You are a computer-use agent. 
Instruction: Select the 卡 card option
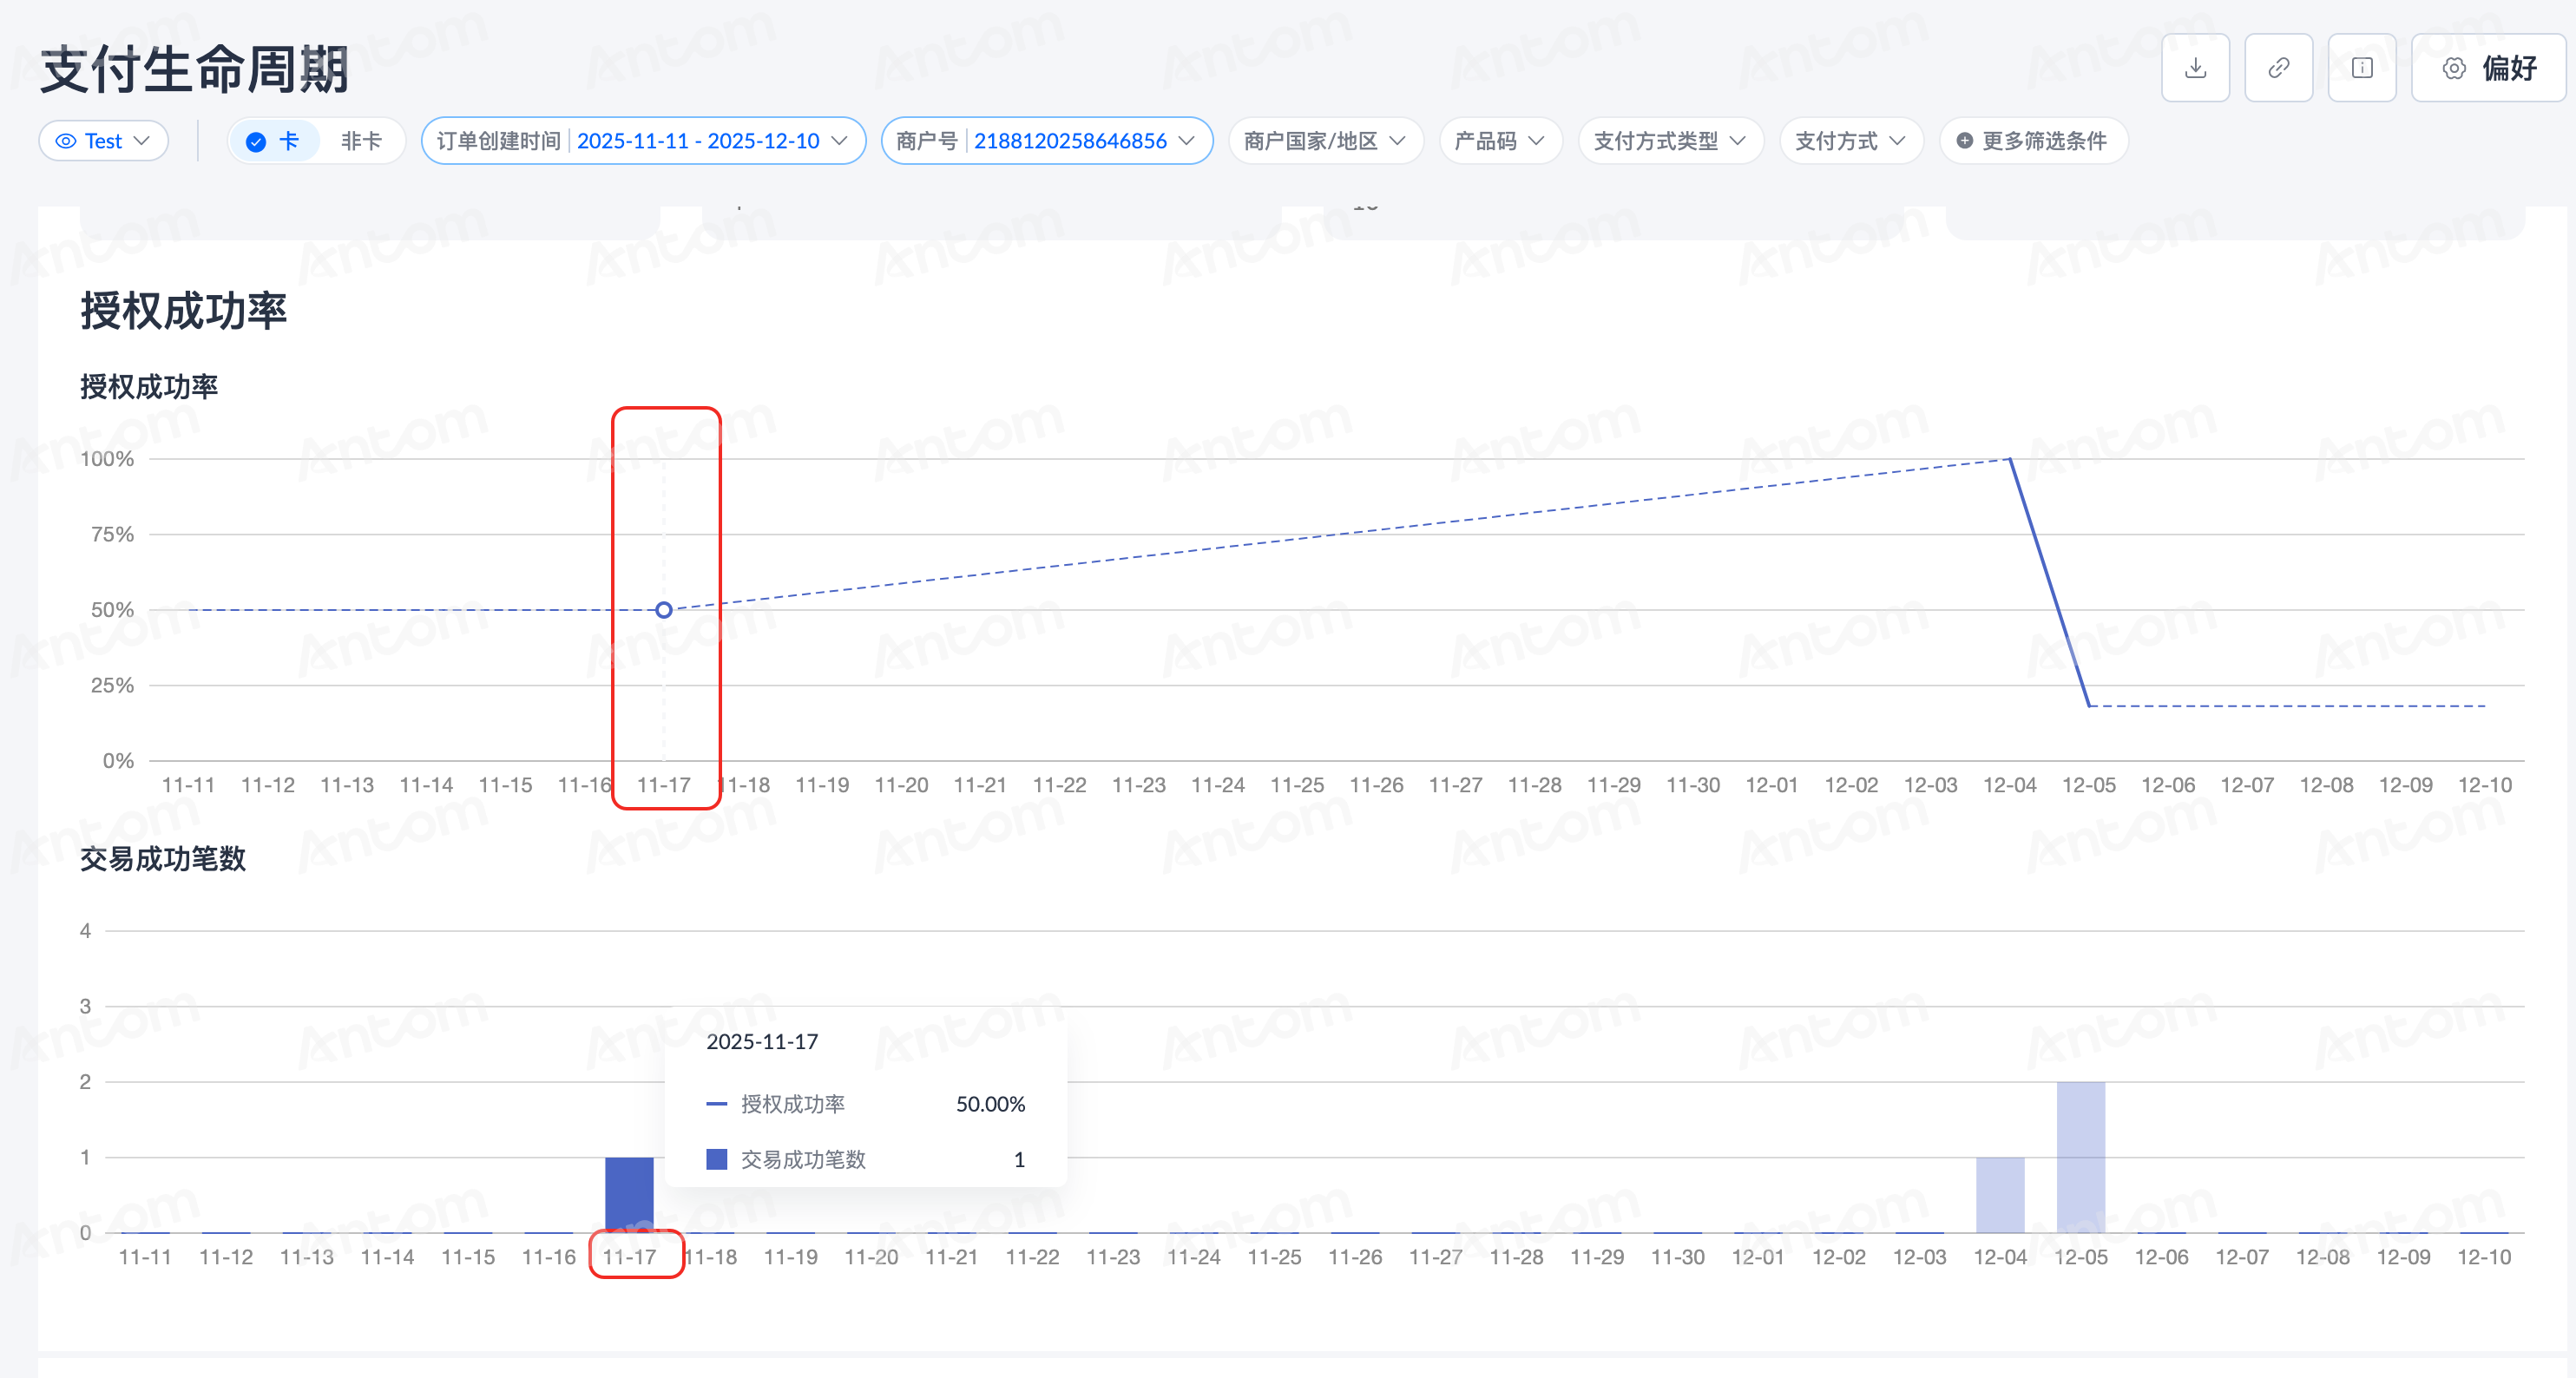coord(273,141)
